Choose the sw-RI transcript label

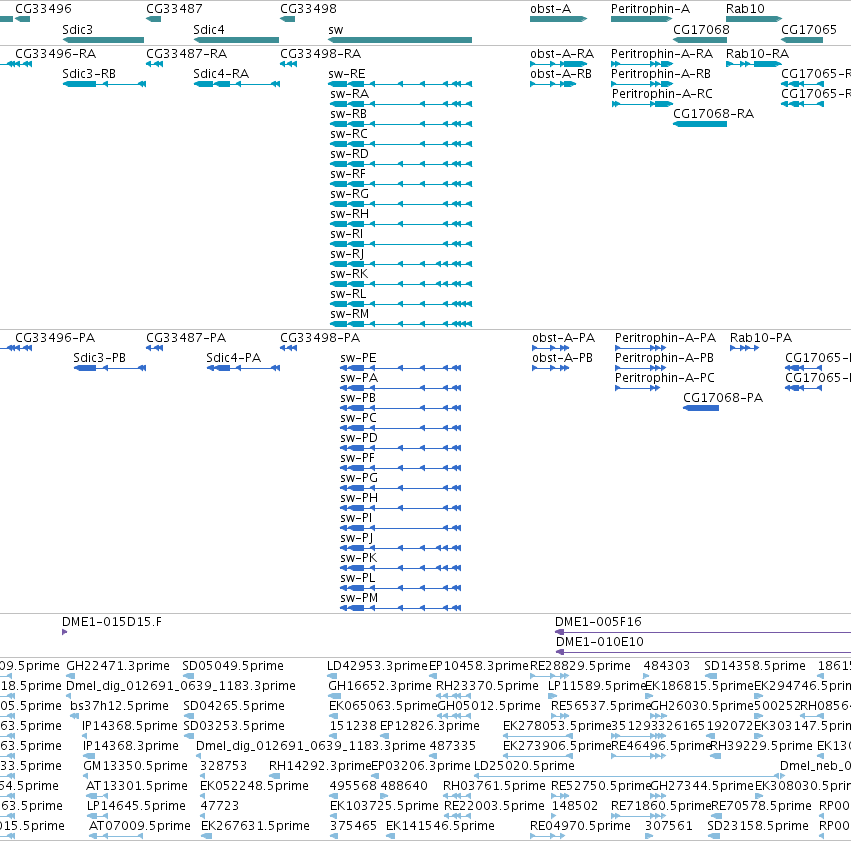[347, 234]
